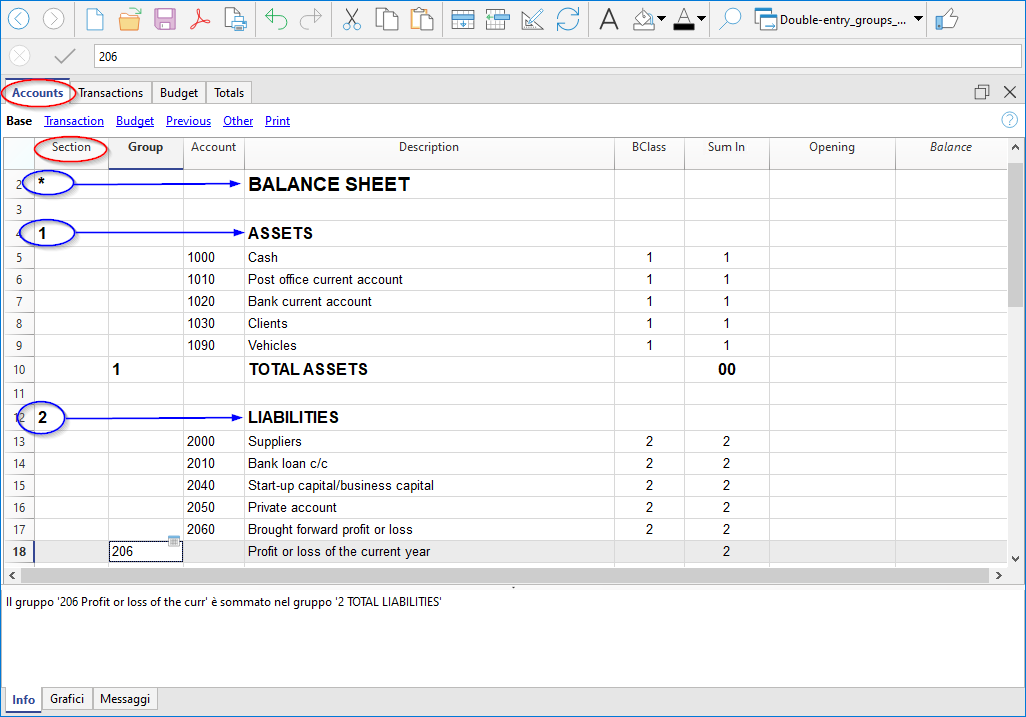
Task: Open the Grafici tab at the bottom
Action: click(x=67, y=700)
